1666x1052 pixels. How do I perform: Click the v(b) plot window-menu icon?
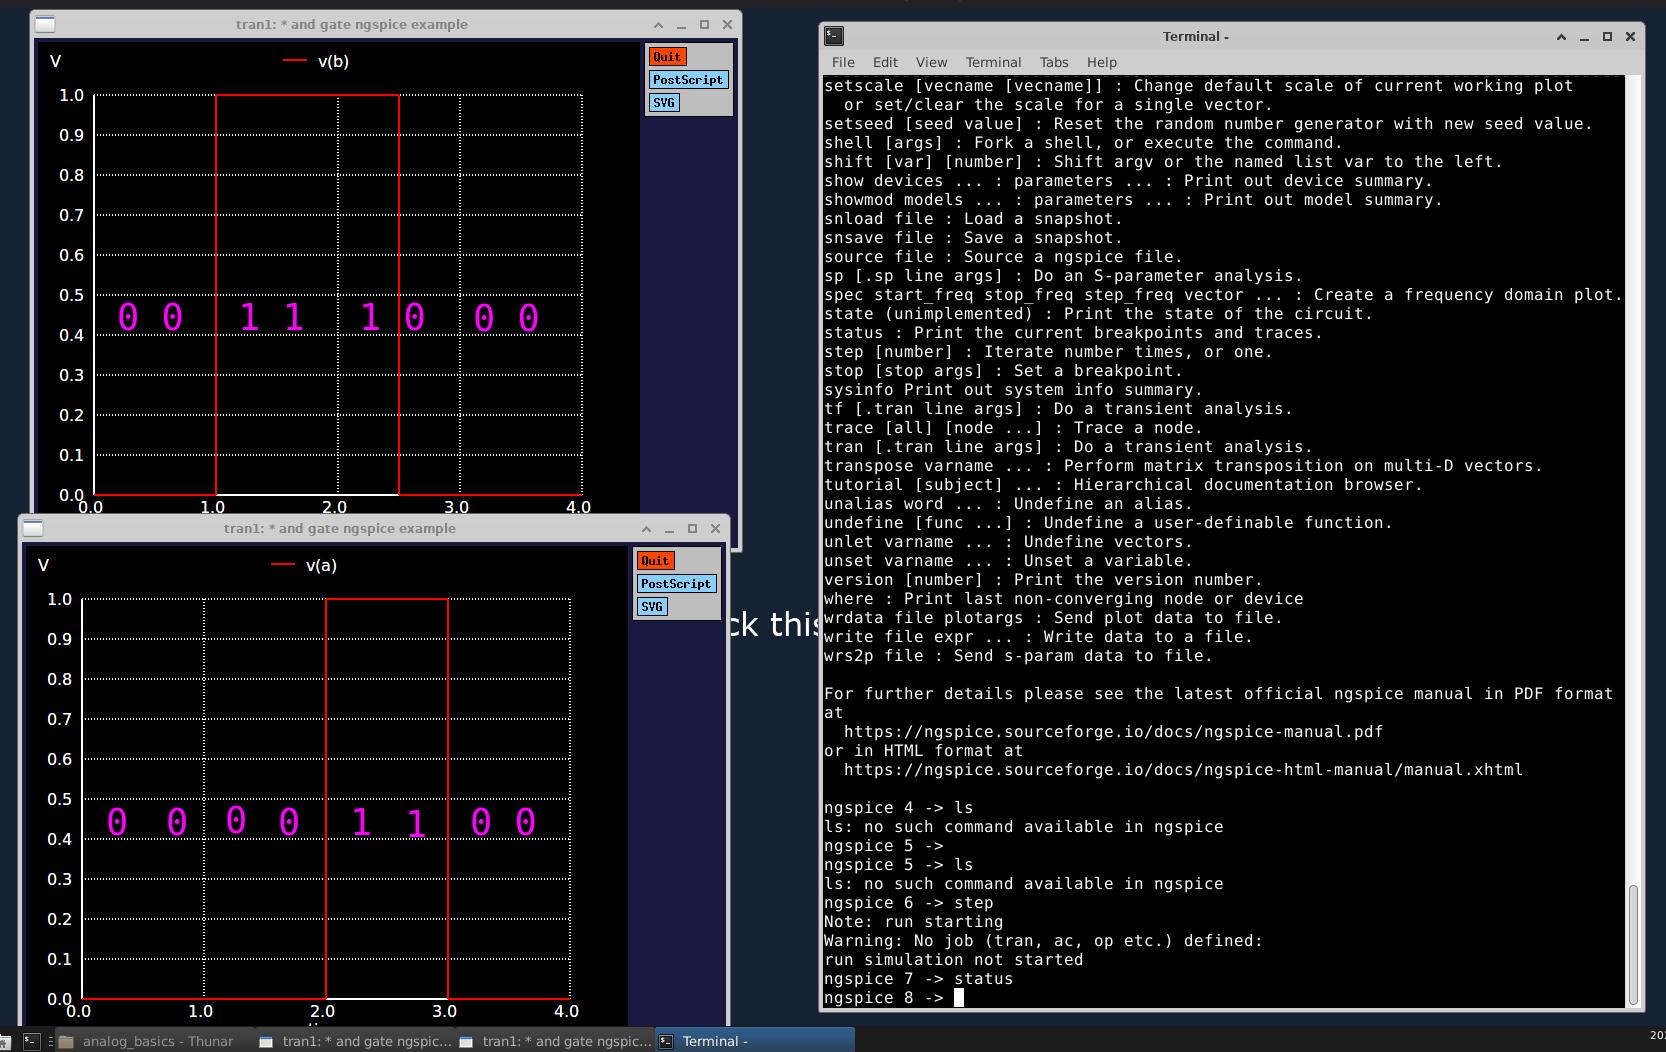[x=45, y=24]
